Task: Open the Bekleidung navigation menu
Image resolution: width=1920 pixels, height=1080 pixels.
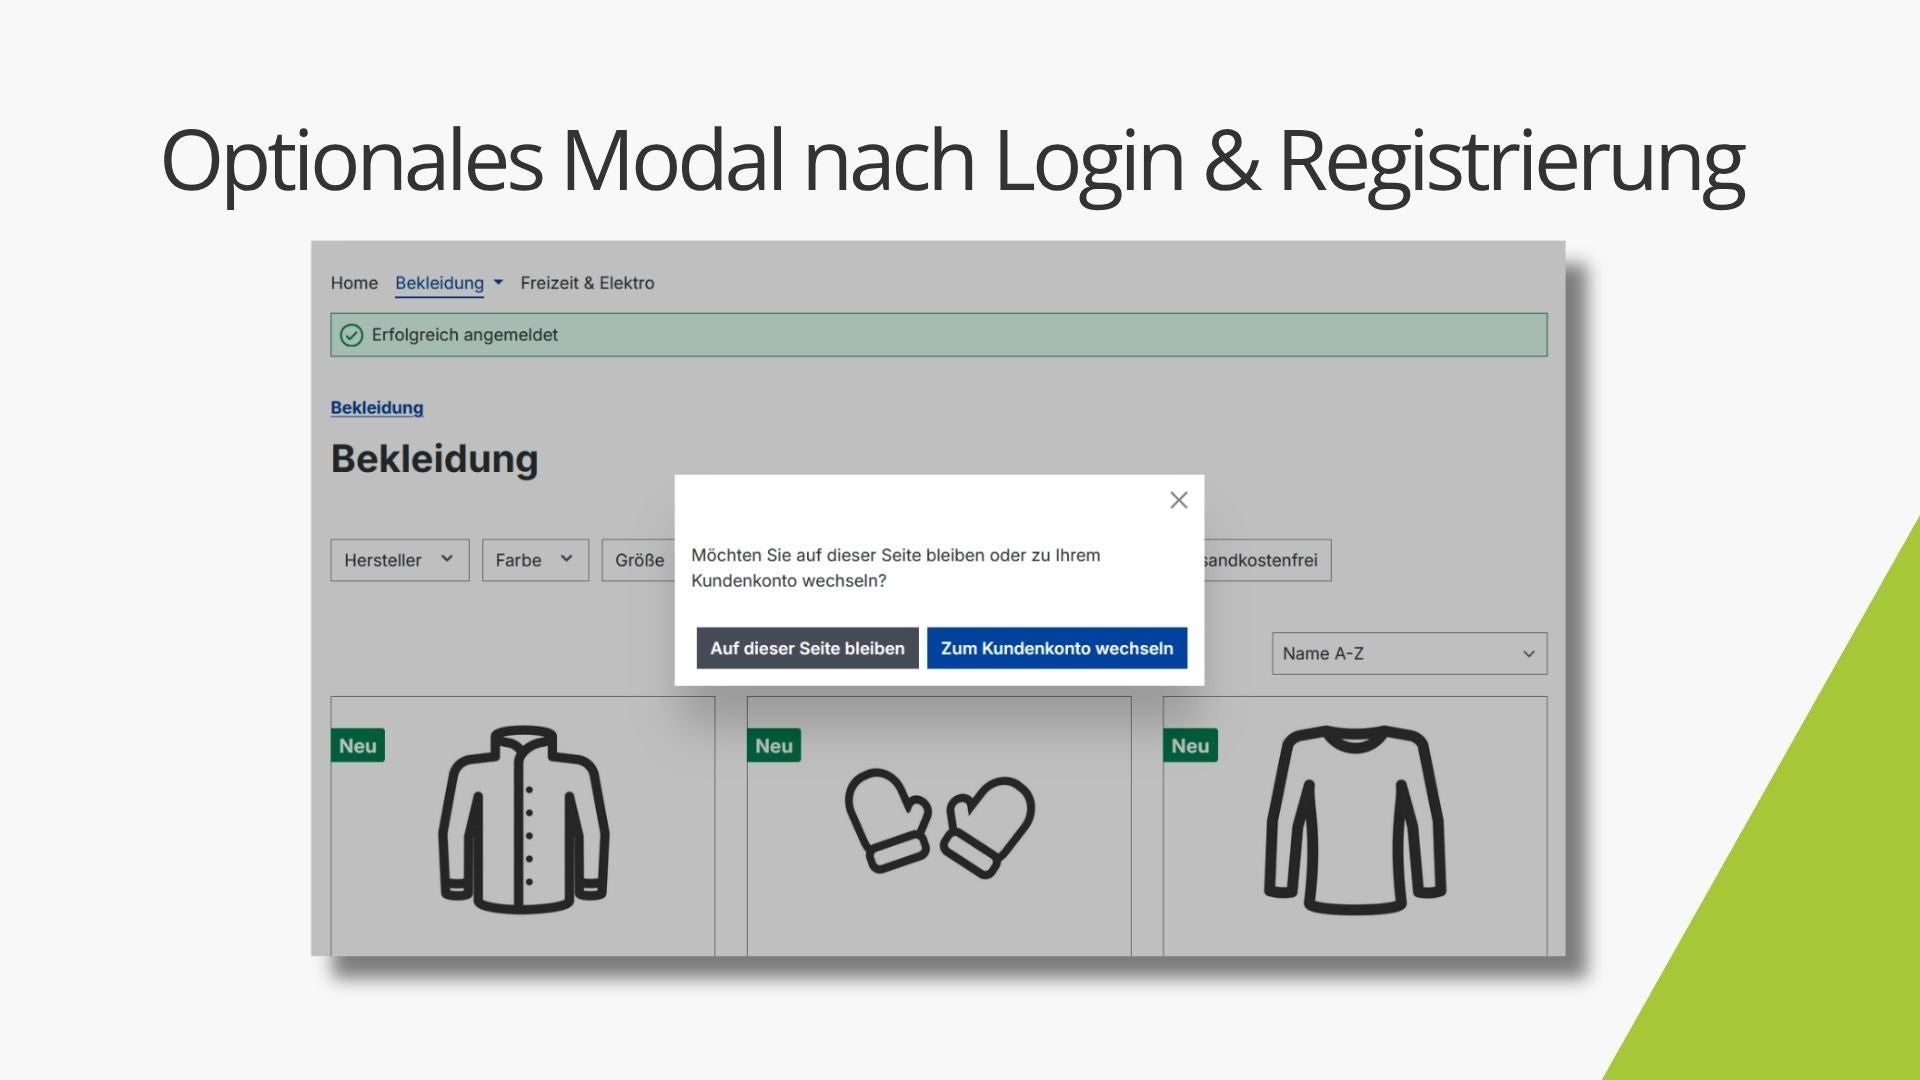Action: click(x=439, y=283)
